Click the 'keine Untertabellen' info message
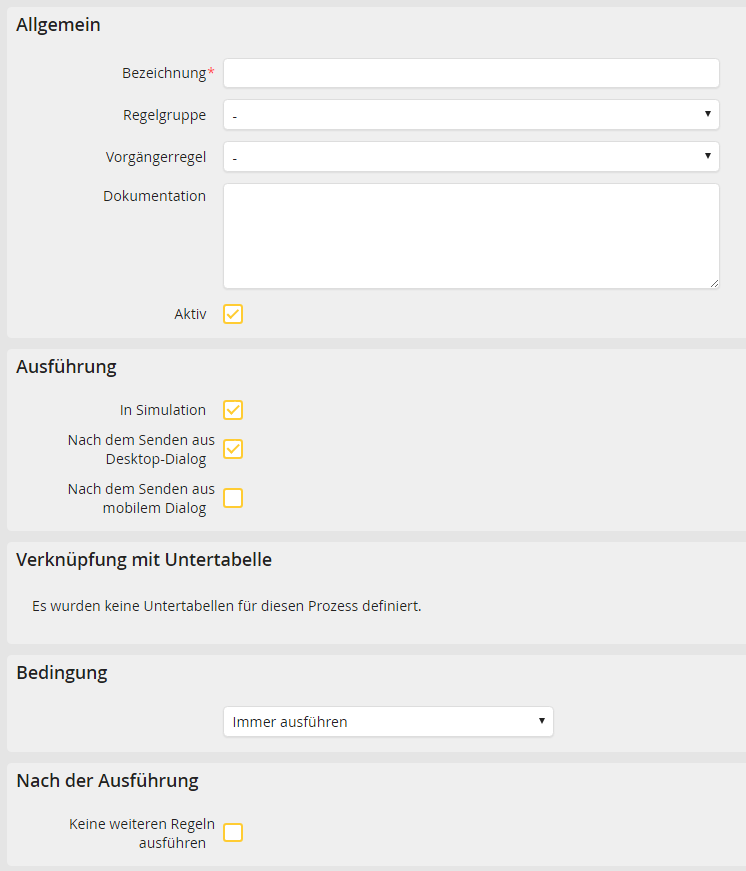 (226, 606)
